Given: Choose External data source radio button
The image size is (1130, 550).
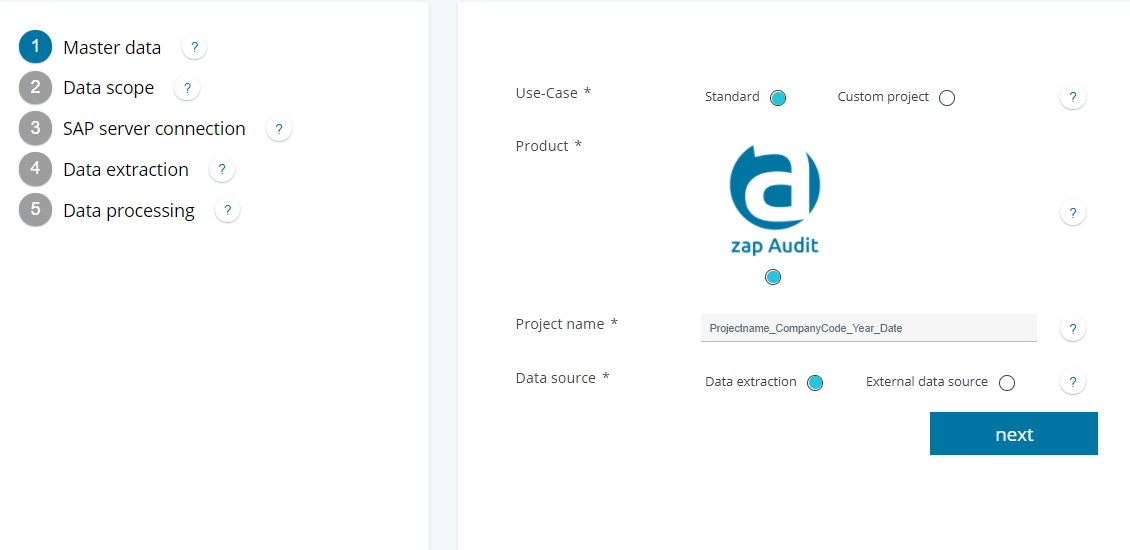Looking at the screenshot, I should point(1007,383).
